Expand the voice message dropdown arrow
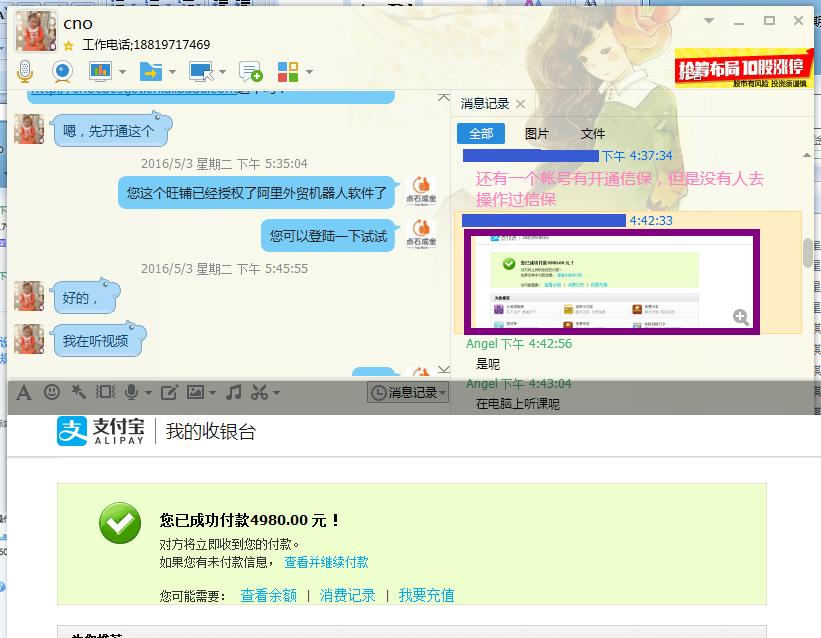Image resolution: width=821 pixels, height=638 pixels. (148, 392)
